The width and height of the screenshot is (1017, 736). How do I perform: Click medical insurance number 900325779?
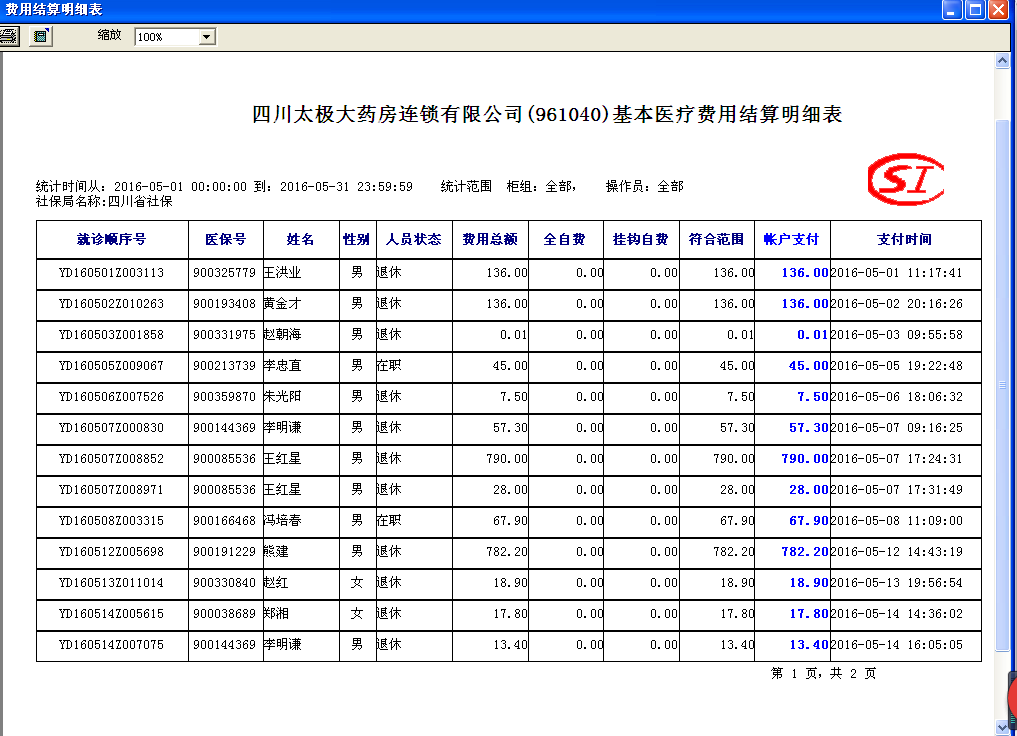(x=224, y=273)
